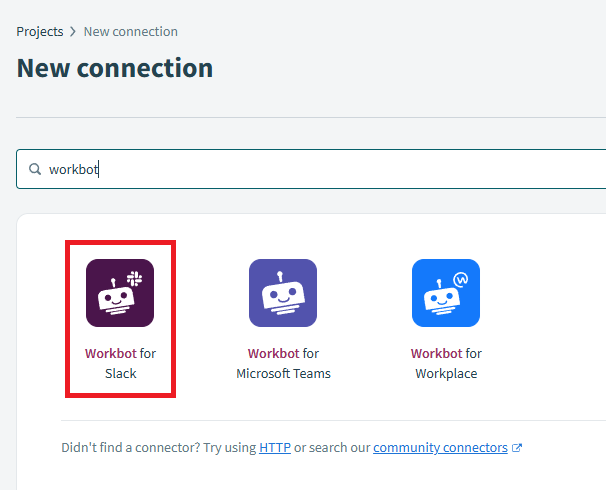Click the Workbot for Slack label

[121, 363]
